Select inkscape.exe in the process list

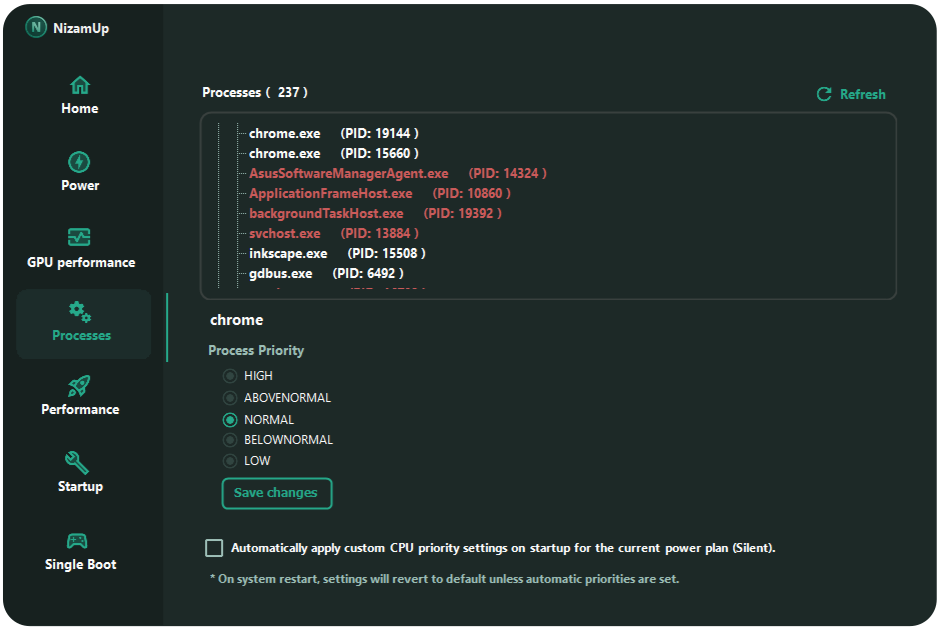click(x=288, y=253)
